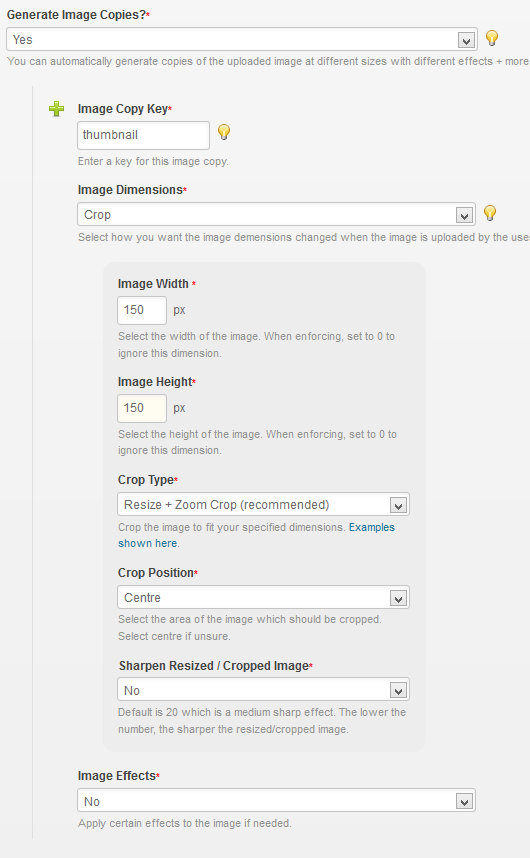Expand the Crop Type dropdown
Image resolution: width=530 pixels, height=858 pixels.
coord(263,505)
